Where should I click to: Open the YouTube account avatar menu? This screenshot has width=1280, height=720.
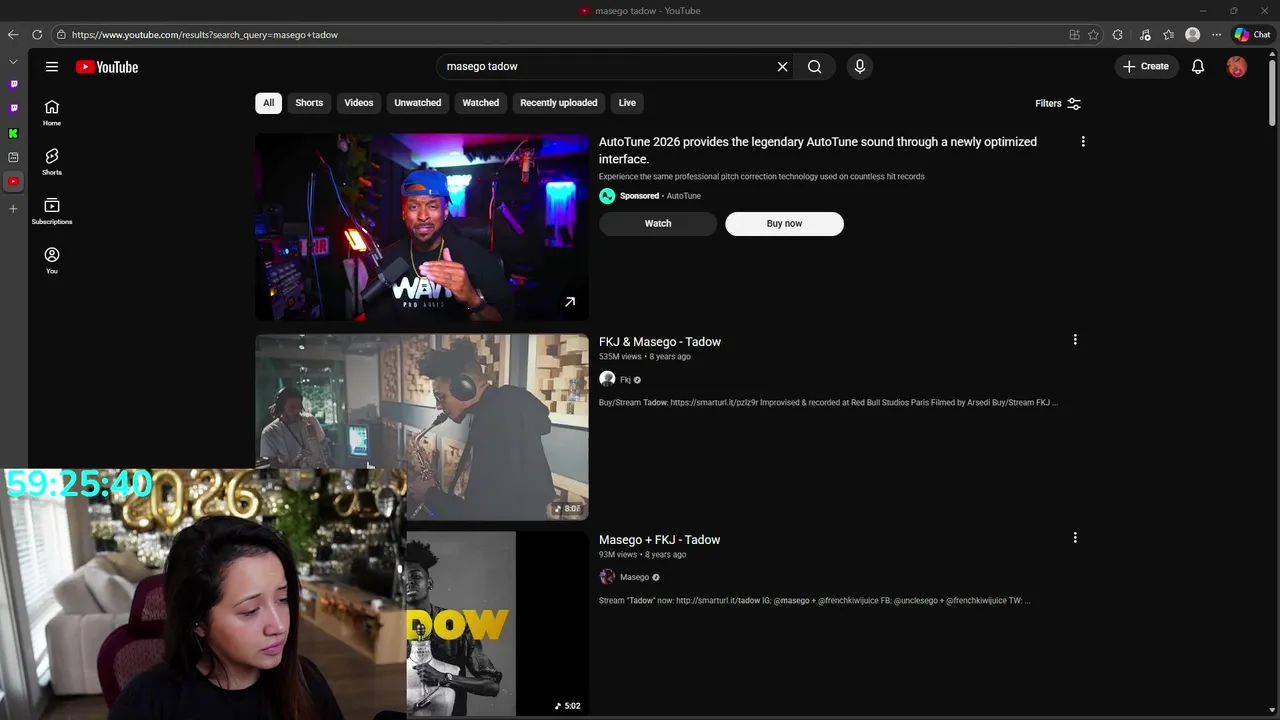click(x=1237, y=67)
